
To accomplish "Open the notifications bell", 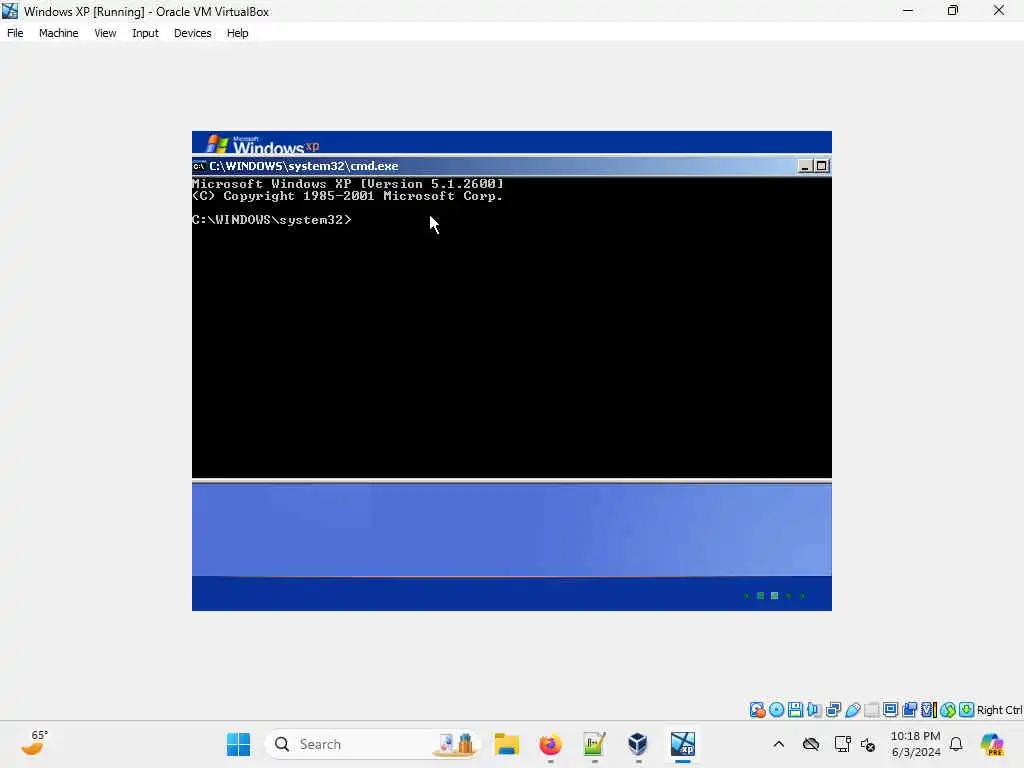I will click(956, 744).
